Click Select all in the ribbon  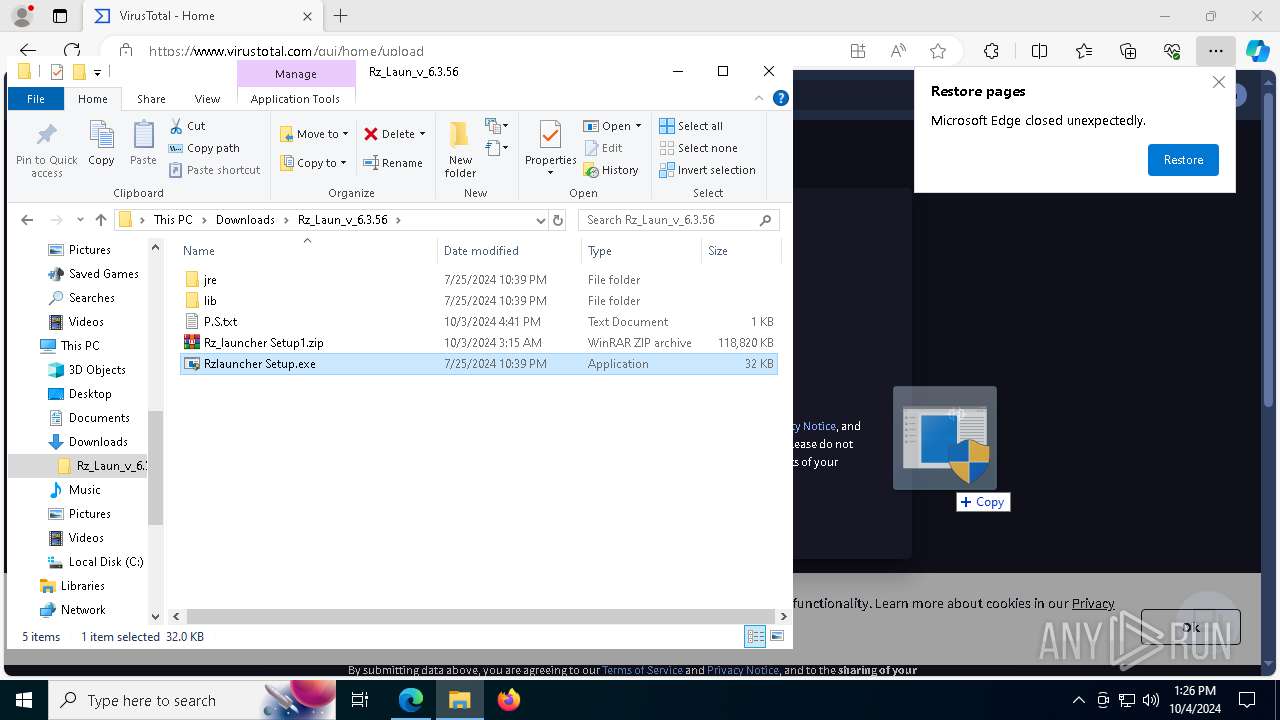pos(691,126)
